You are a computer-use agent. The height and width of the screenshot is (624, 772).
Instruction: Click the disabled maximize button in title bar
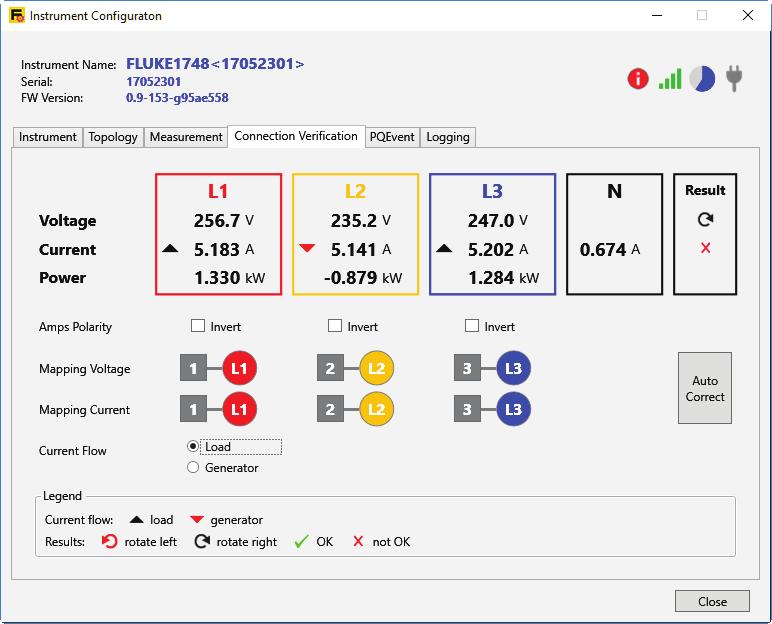click(x=702, y=15)
